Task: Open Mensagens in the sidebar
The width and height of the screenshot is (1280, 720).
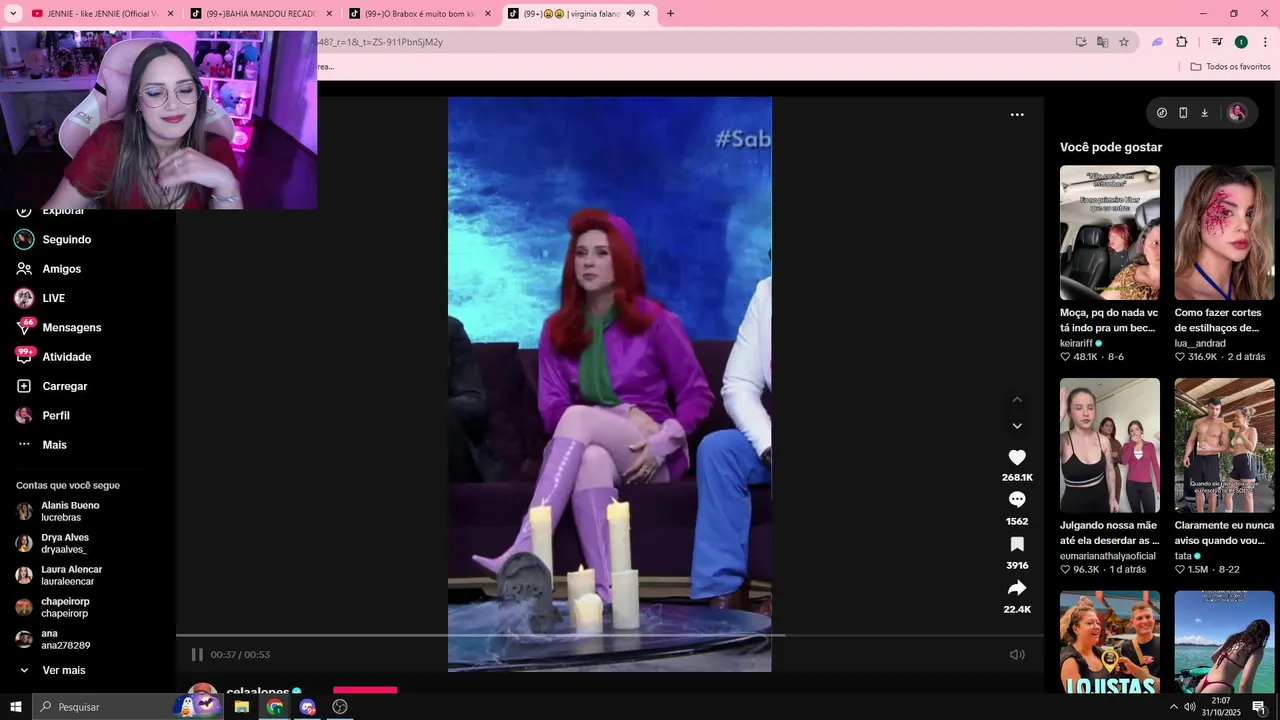Action: [x=71, y=327]
